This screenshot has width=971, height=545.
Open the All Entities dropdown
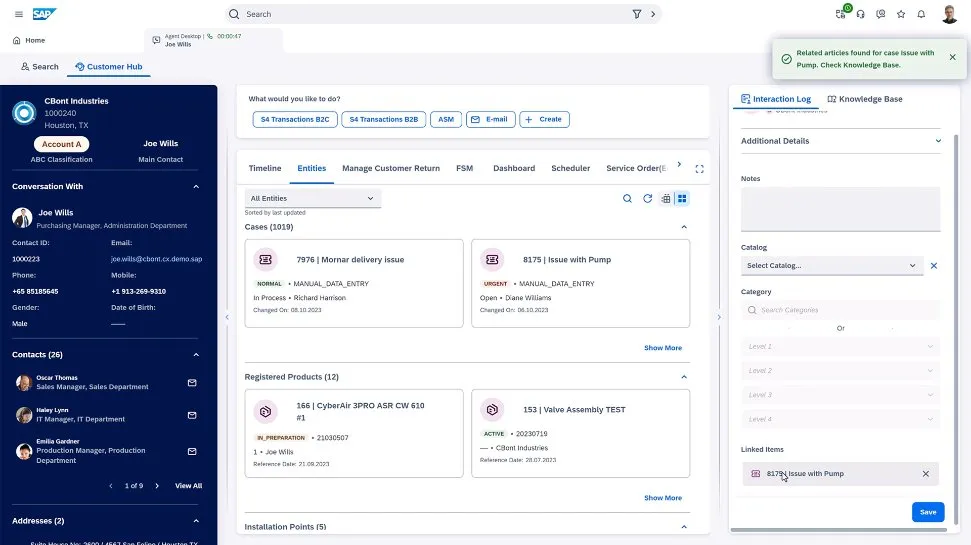click(x=312, y=199)
